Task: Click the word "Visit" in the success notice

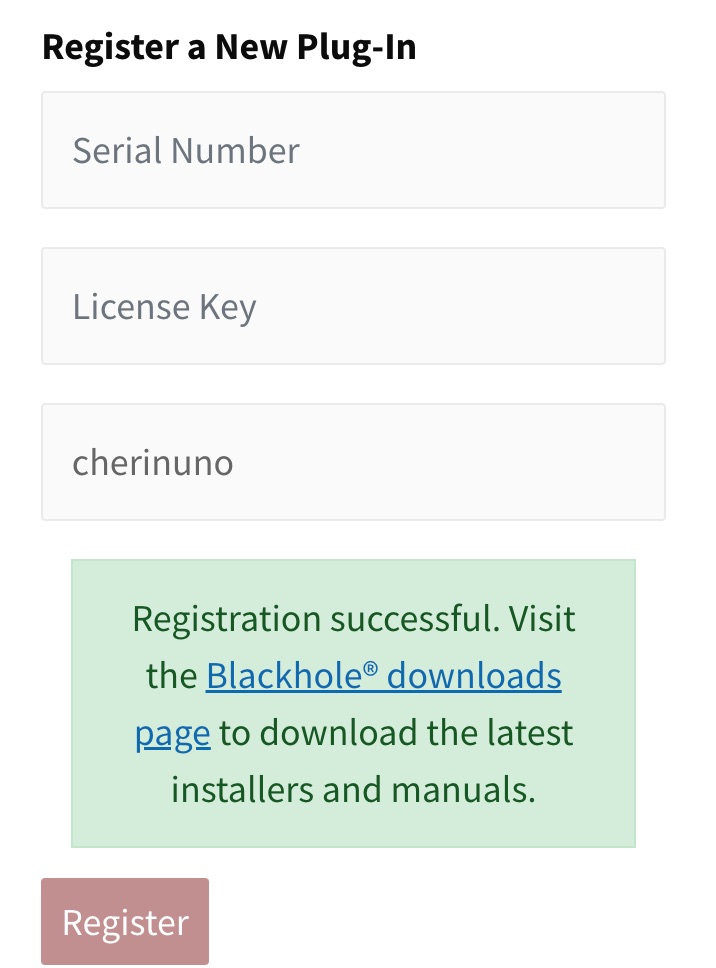Action: click(x=541, y=619)
